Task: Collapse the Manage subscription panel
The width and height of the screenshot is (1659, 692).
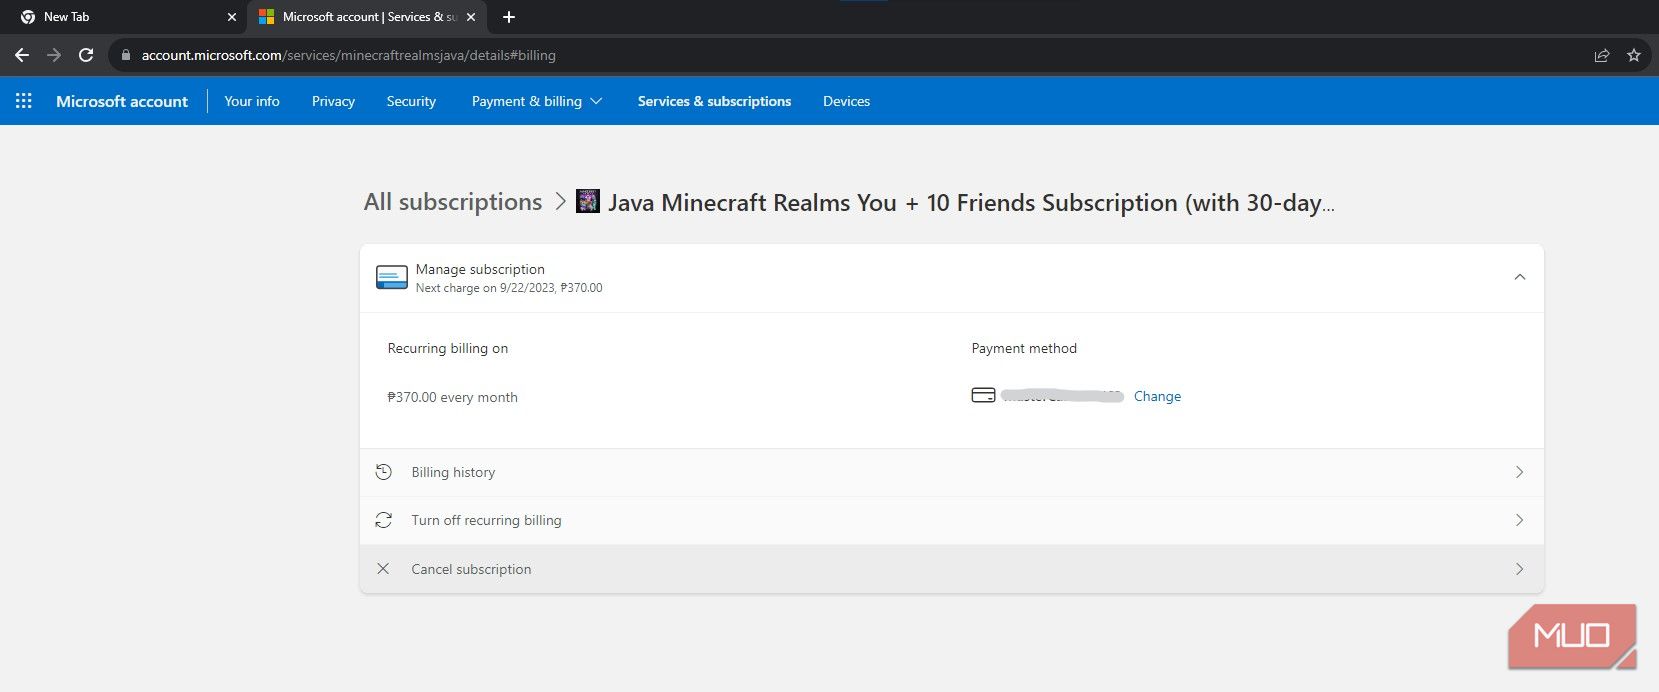Action: [x=1519, y=277]
